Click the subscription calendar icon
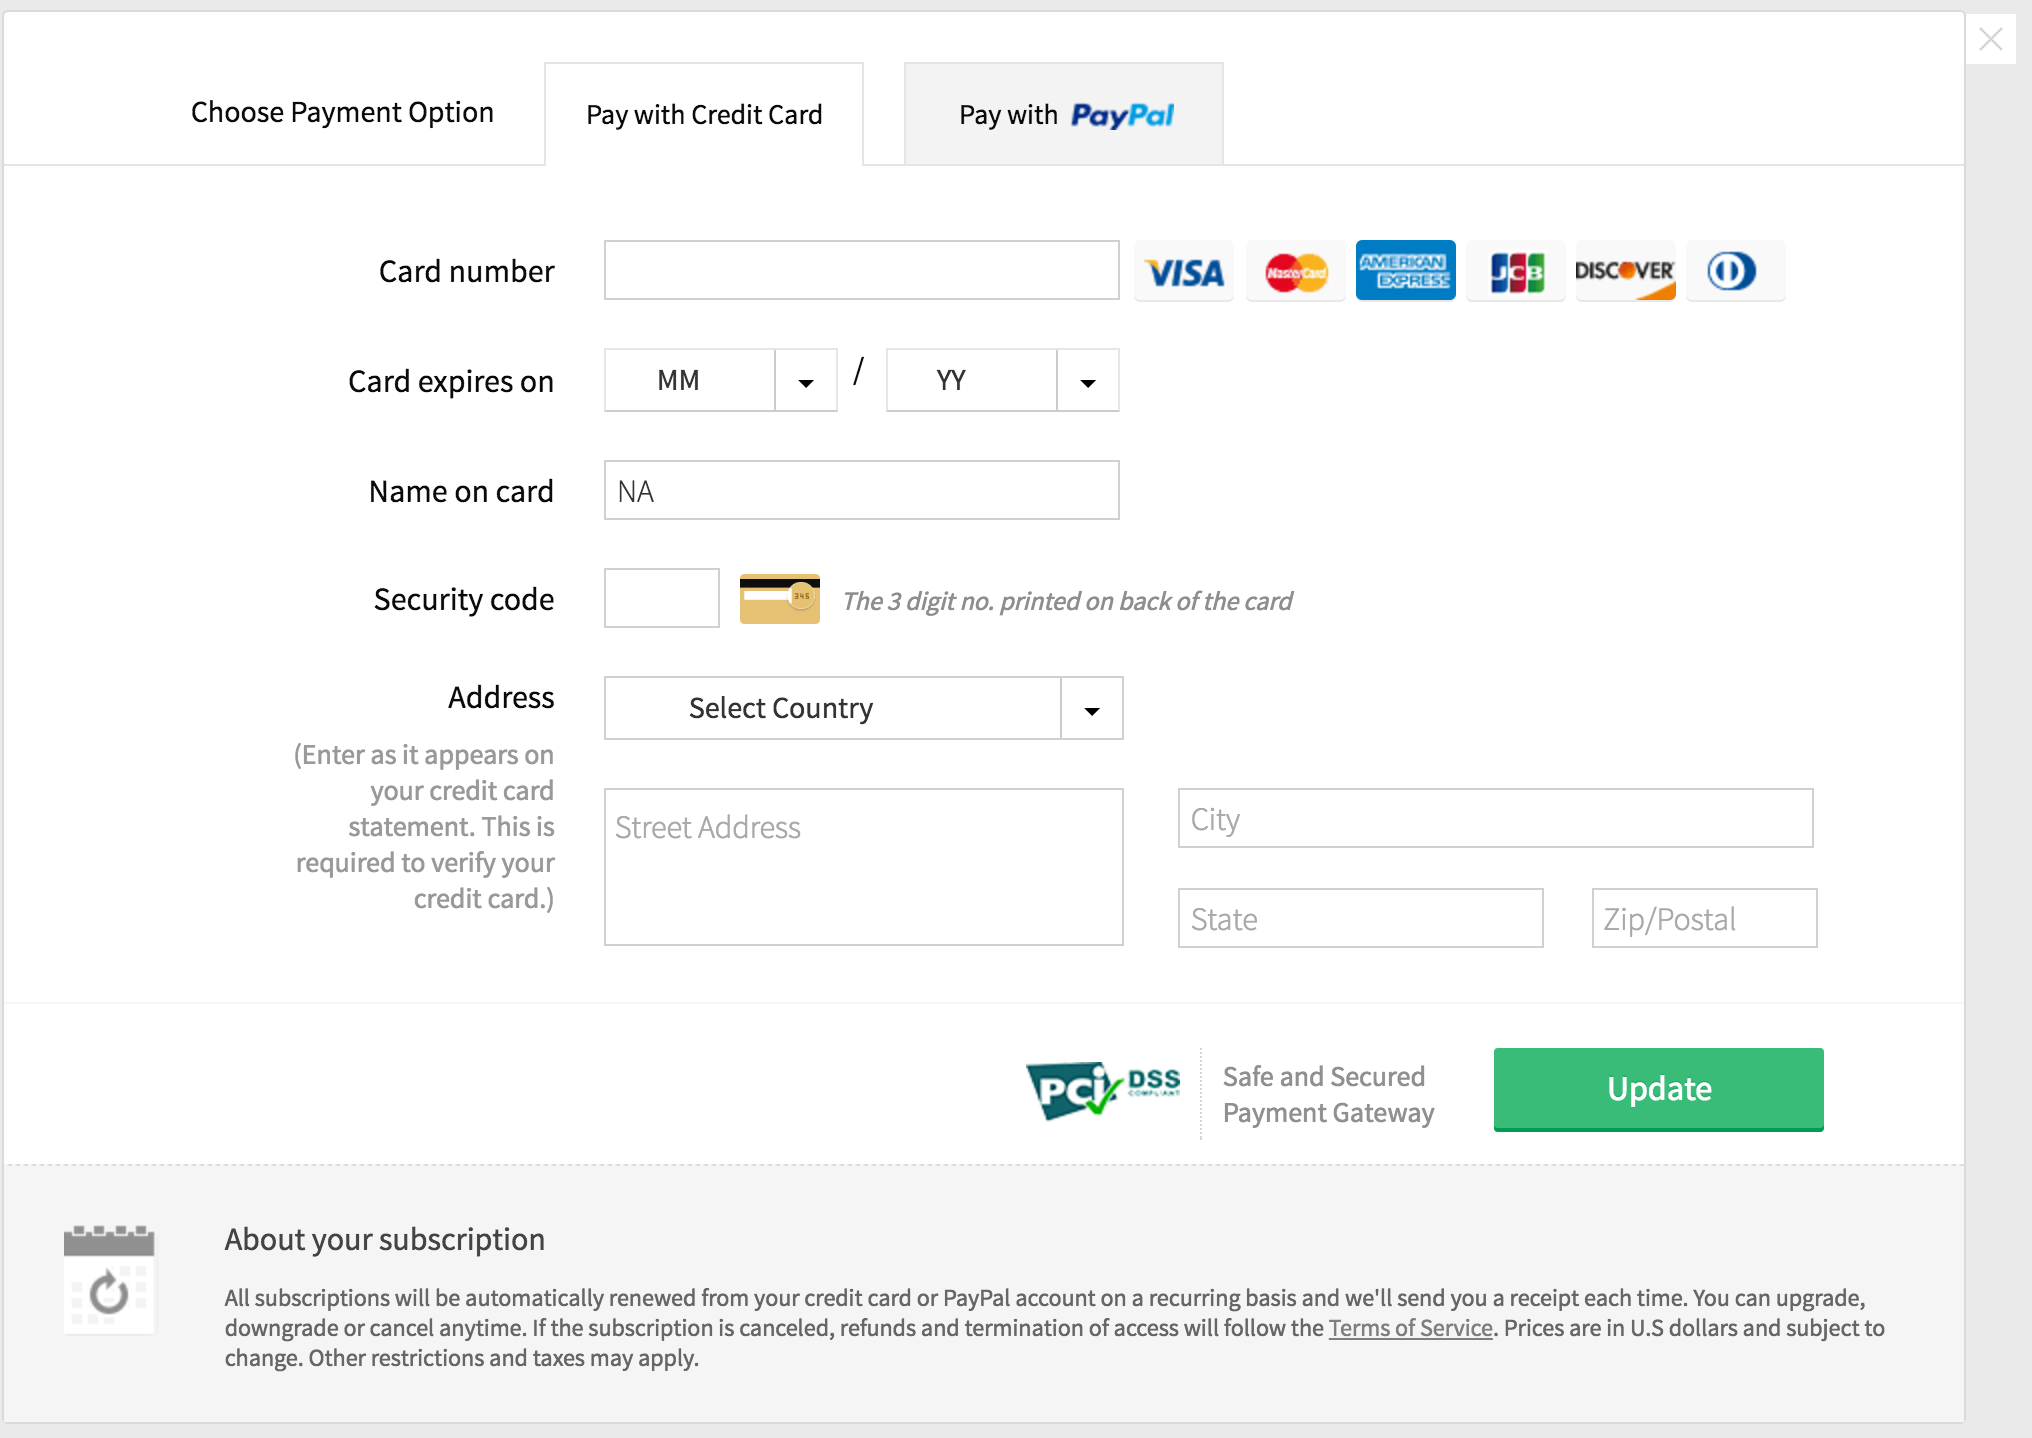Image resolution: width=2032 pixels, height=1438 pixels. click(x=109, y=1283)
